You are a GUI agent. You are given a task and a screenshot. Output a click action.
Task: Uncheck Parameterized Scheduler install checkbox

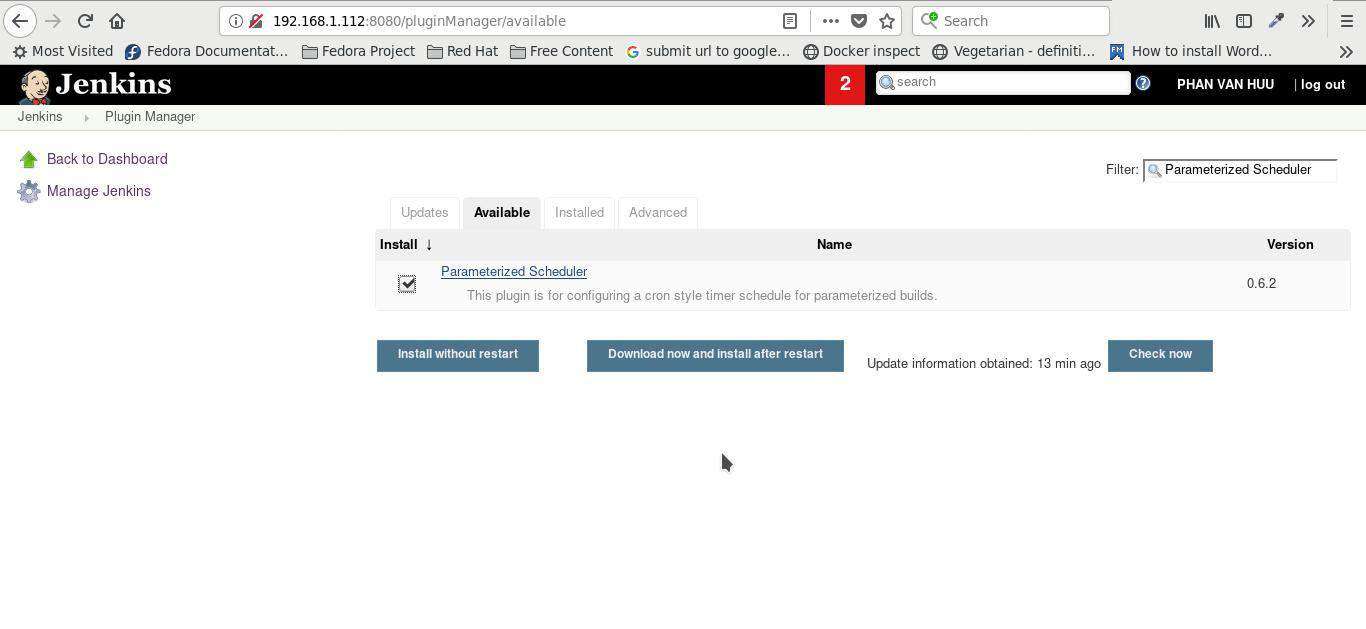(407, 284)
